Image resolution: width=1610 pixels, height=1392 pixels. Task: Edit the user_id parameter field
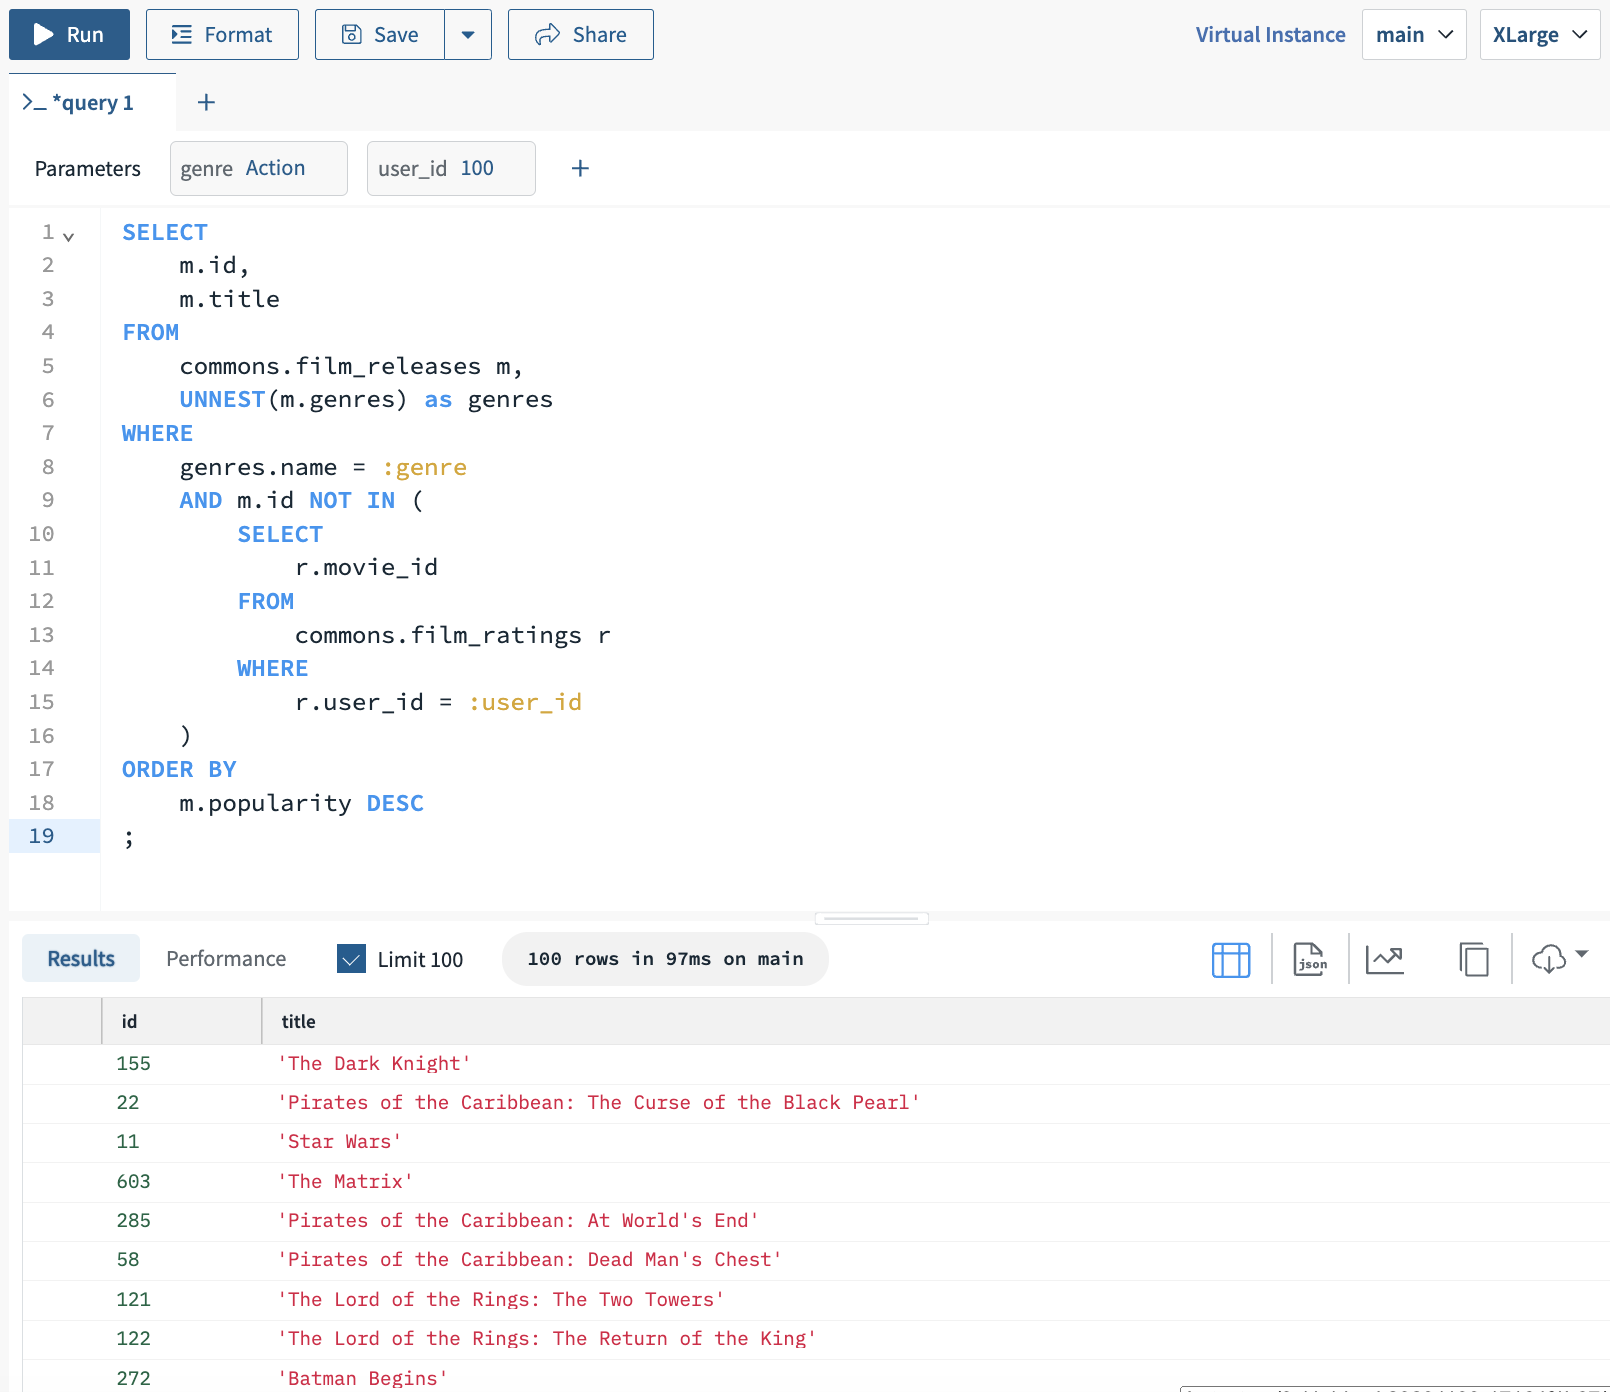tap(451, 168)
